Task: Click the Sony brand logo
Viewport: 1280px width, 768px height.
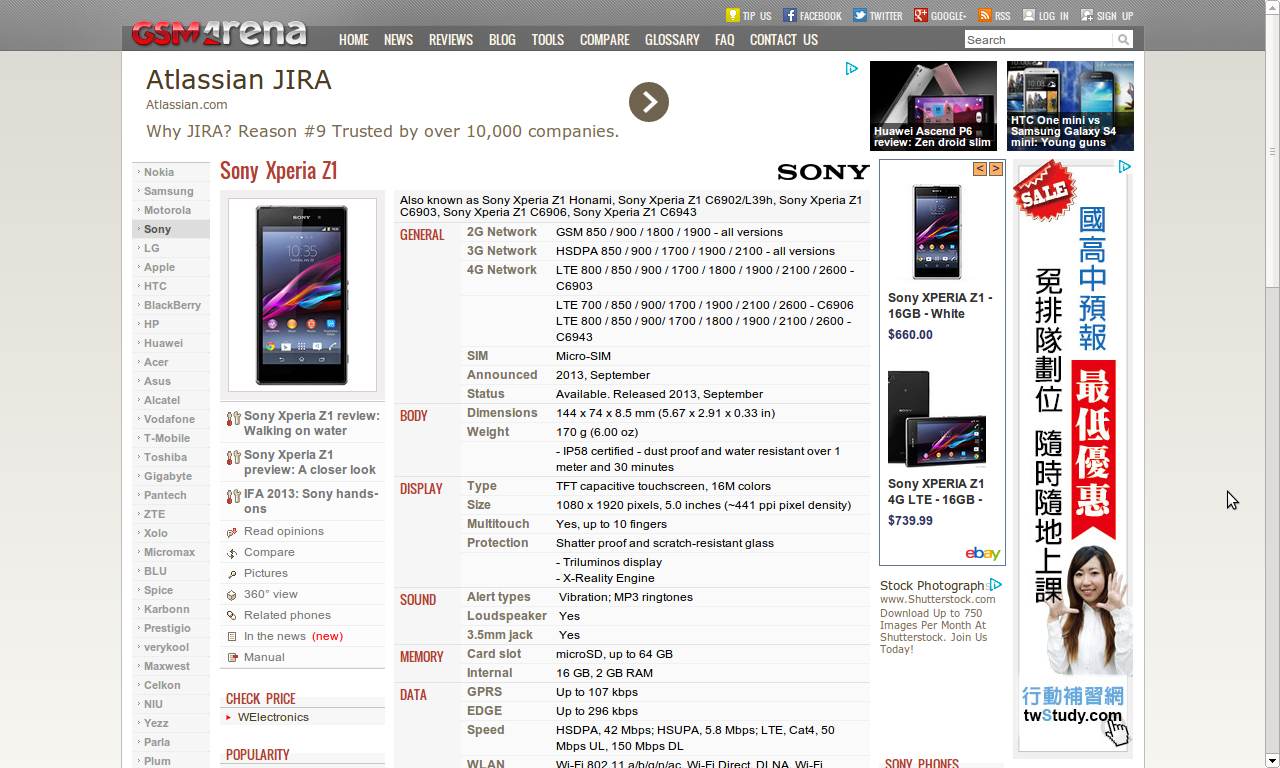Action: point(823,172)
